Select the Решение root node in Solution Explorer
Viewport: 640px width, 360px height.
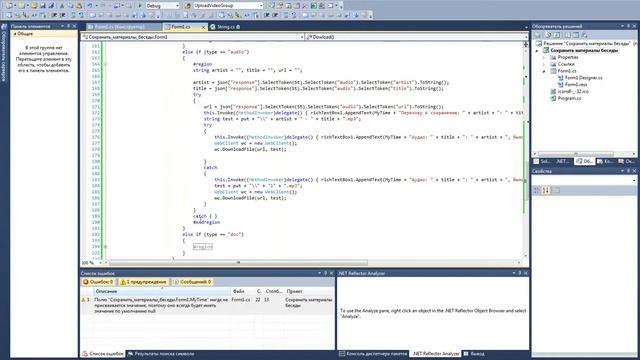click(x=586, y=43)
